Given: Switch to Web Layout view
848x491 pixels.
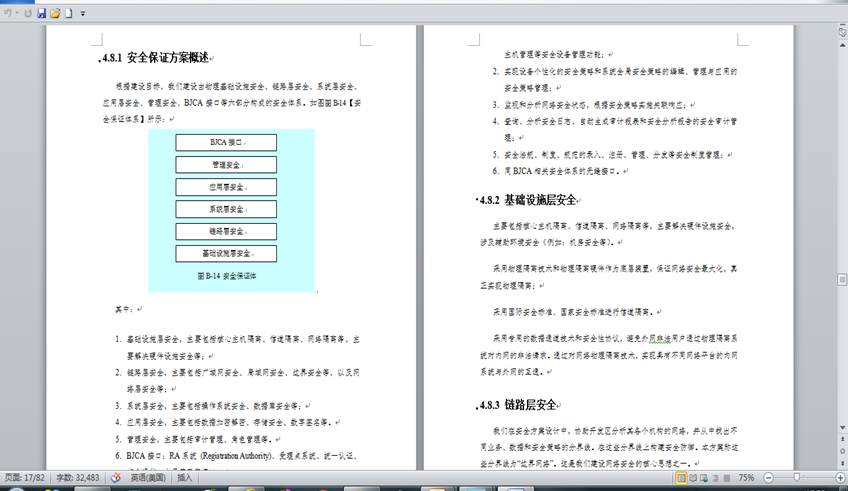Looking at the screenshot, I should 704,478.
